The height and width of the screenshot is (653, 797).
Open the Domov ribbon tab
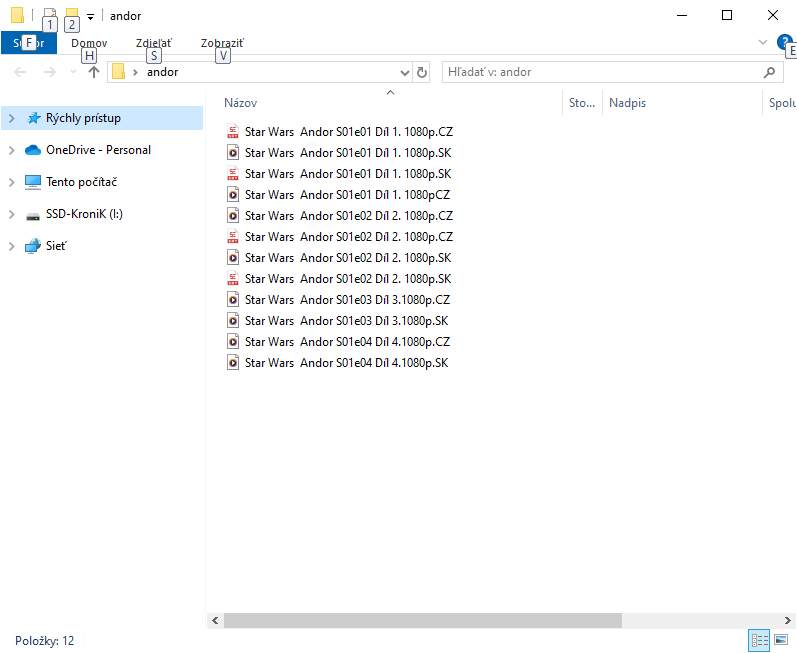coord(89,43)
